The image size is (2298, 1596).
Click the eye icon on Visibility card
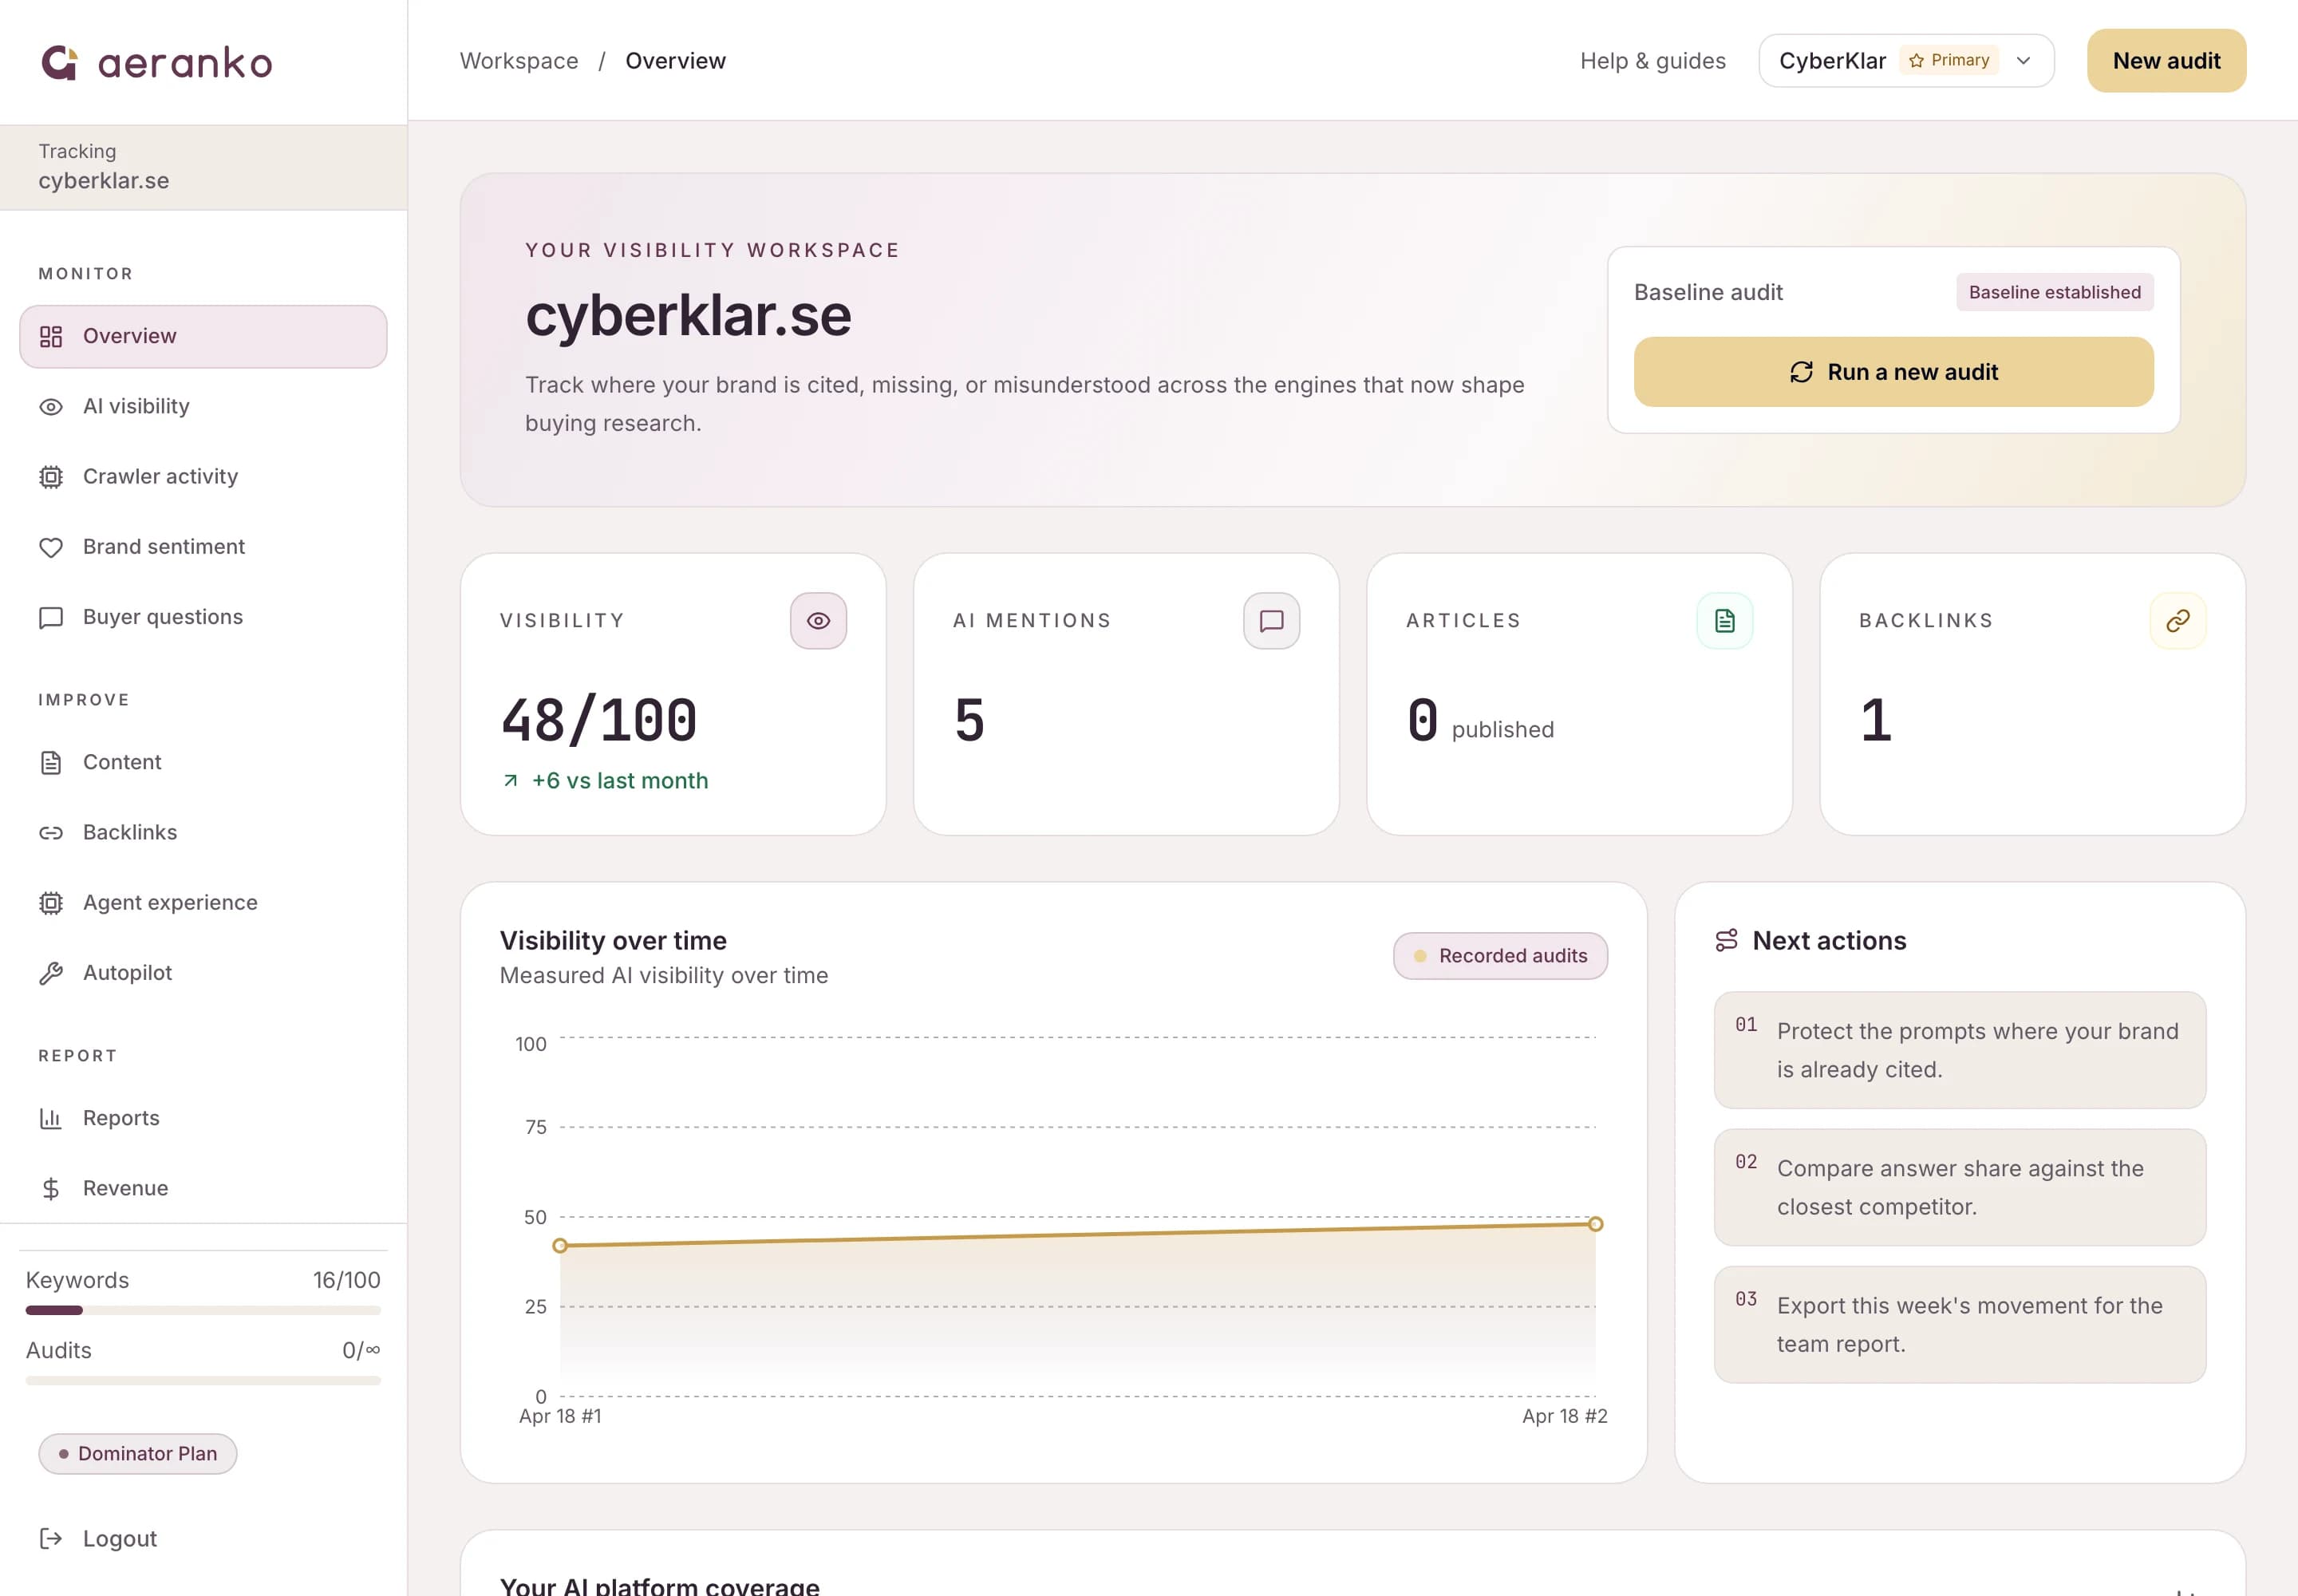pyautogui.click(x=818, y=621)
